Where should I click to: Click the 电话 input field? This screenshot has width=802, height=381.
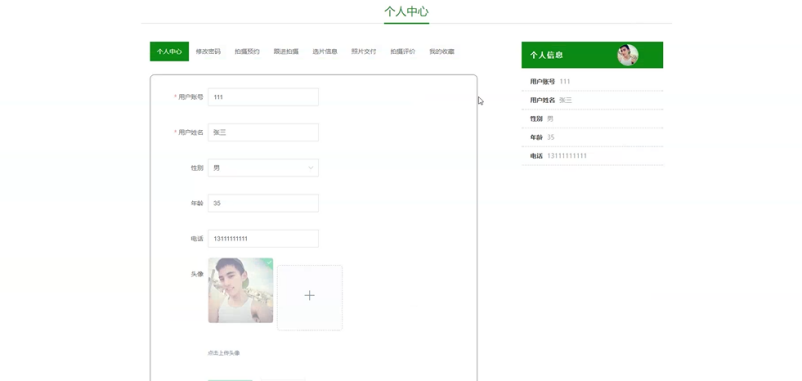[263, 238]
